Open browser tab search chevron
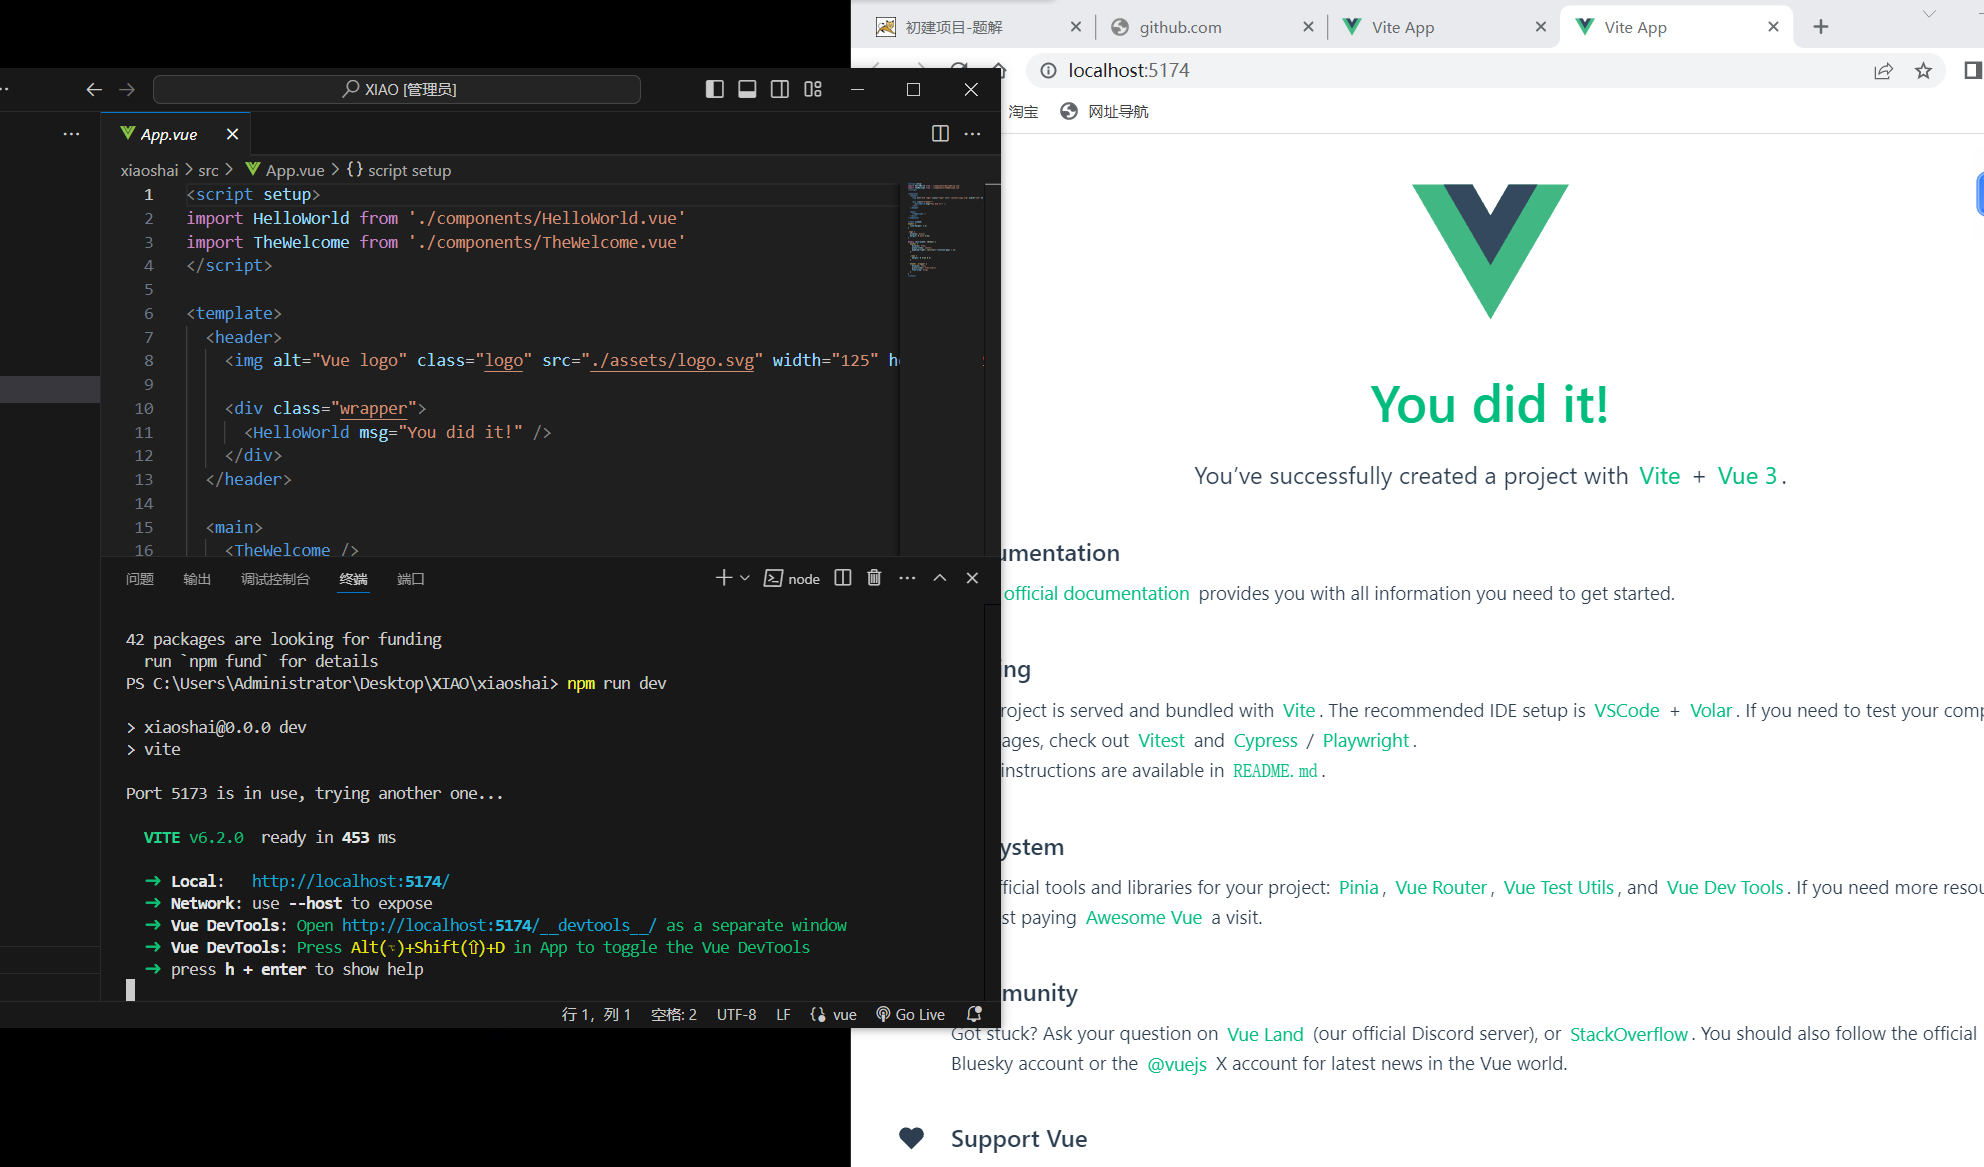Viewport: 1984px width, 1167px height. point(1929,14)
